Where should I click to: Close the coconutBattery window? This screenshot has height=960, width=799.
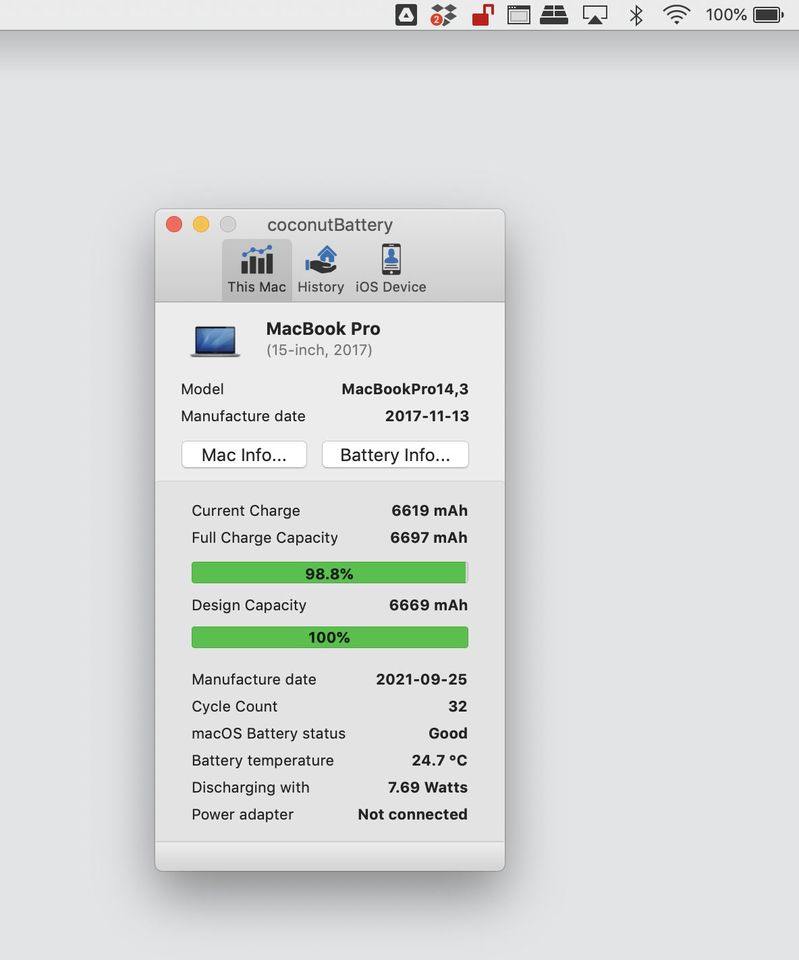[174, 225]
